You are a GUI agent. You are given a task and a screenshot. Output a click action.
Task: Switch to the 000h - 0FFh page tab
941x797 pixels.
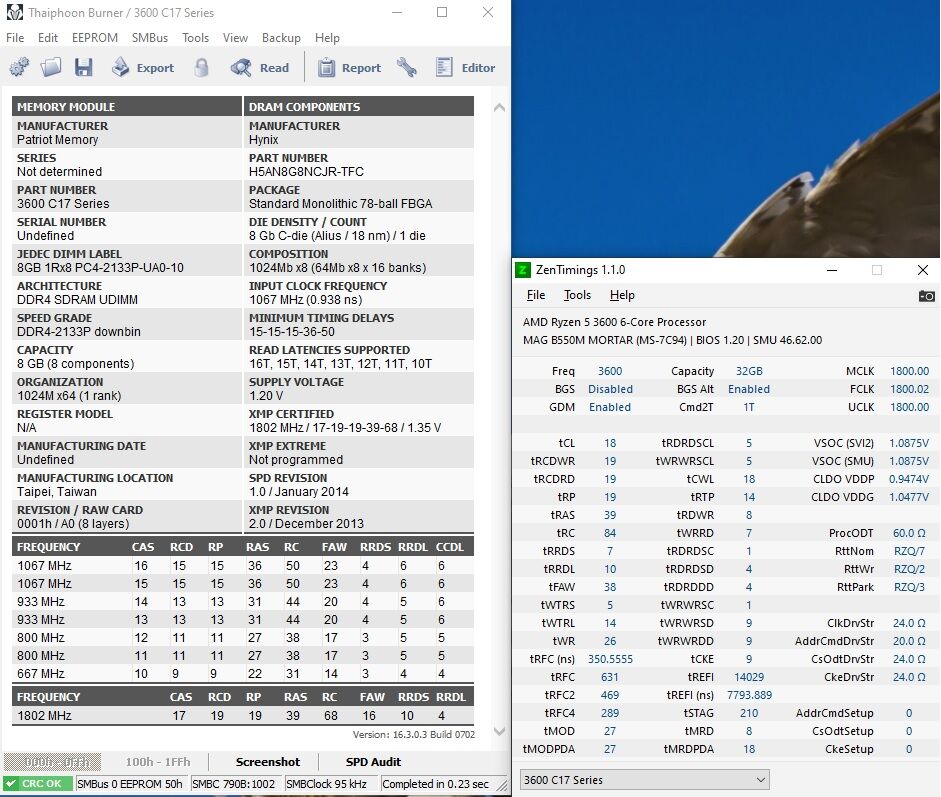click(x=52, y=762)
